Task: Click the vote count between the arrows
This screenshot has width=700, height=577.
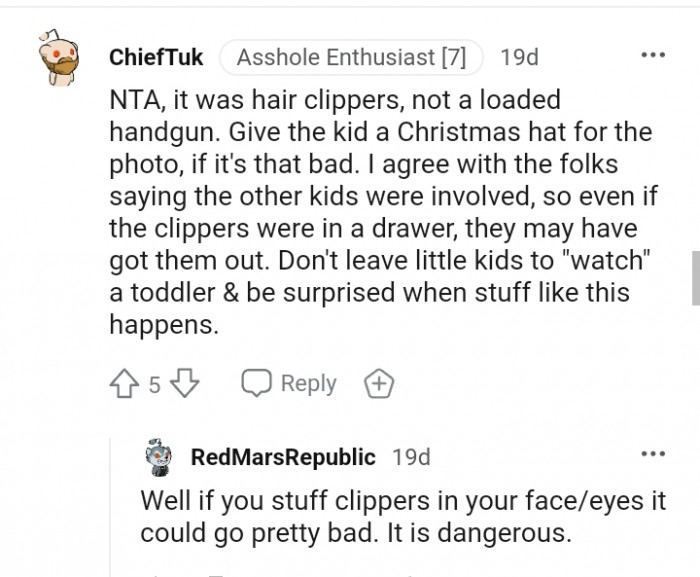Action: [x=155, y=385]
